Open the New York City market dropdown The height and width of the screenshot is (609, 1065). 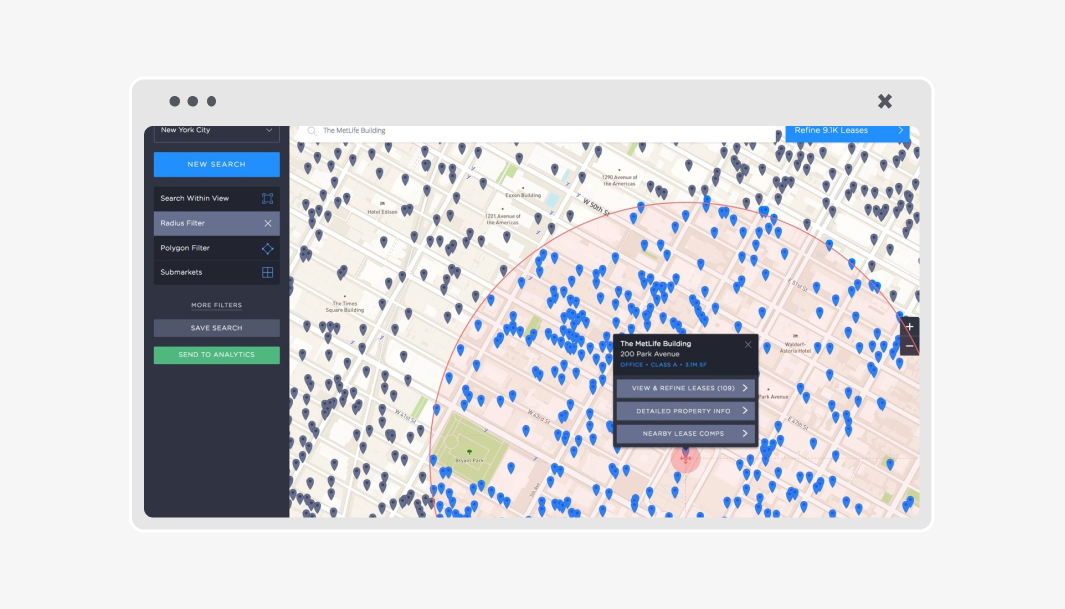tap(217, 132)
